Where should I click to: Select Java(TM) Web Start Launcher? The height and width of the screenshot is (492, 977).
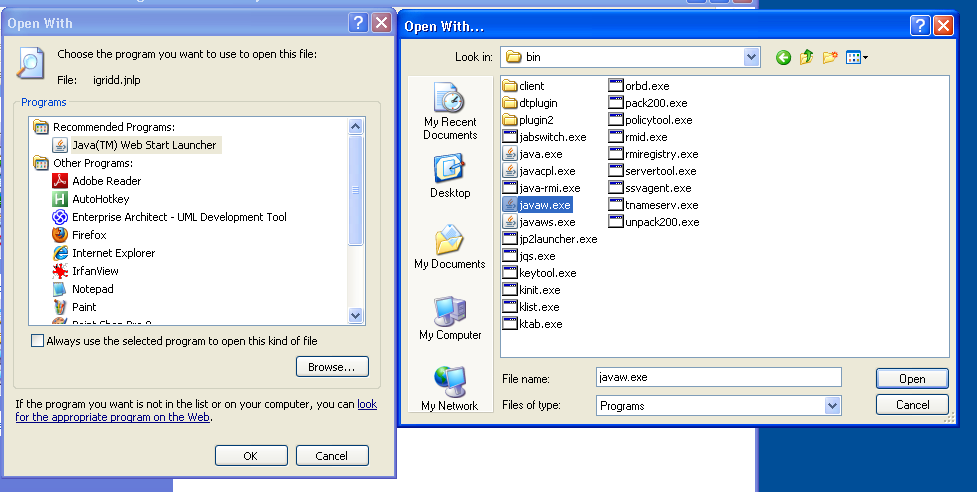136,145
